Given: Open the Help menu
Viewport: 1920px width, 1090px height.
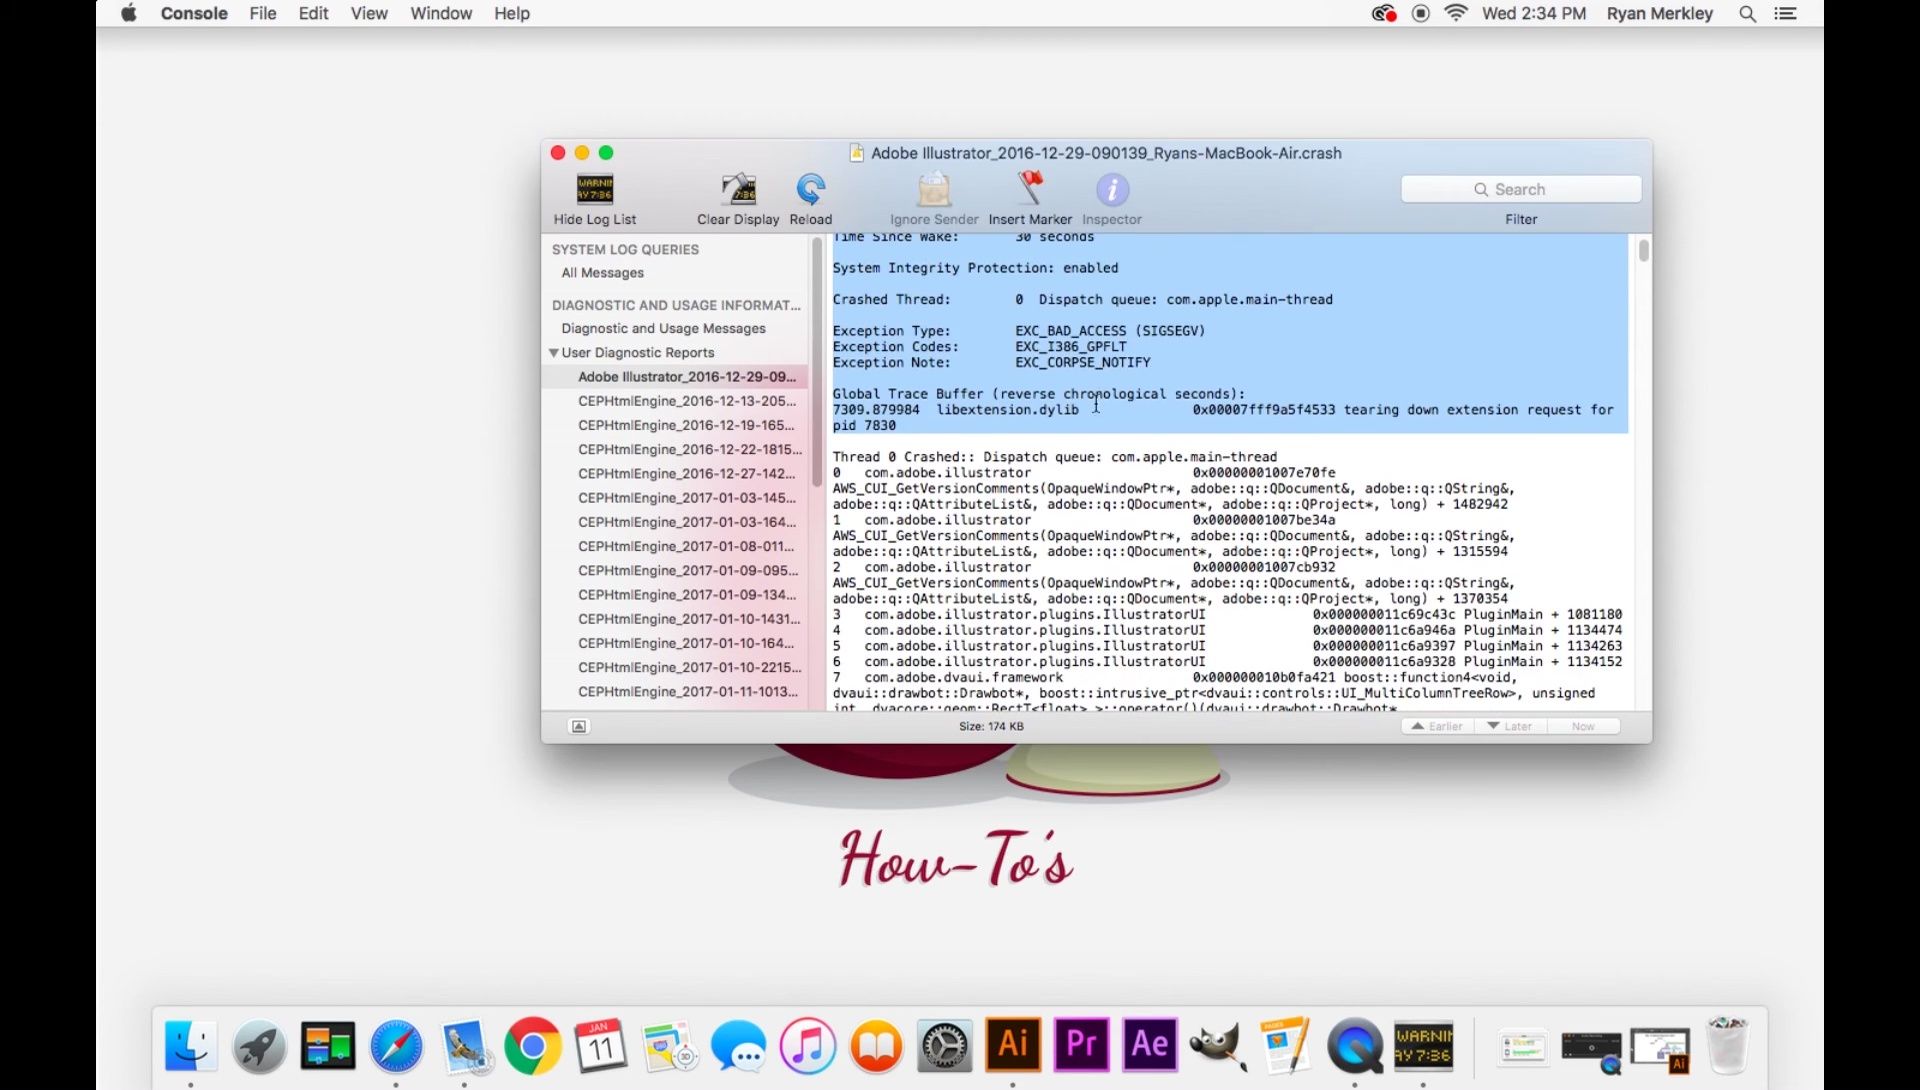Looking at the screenshot, I should 512,13.
